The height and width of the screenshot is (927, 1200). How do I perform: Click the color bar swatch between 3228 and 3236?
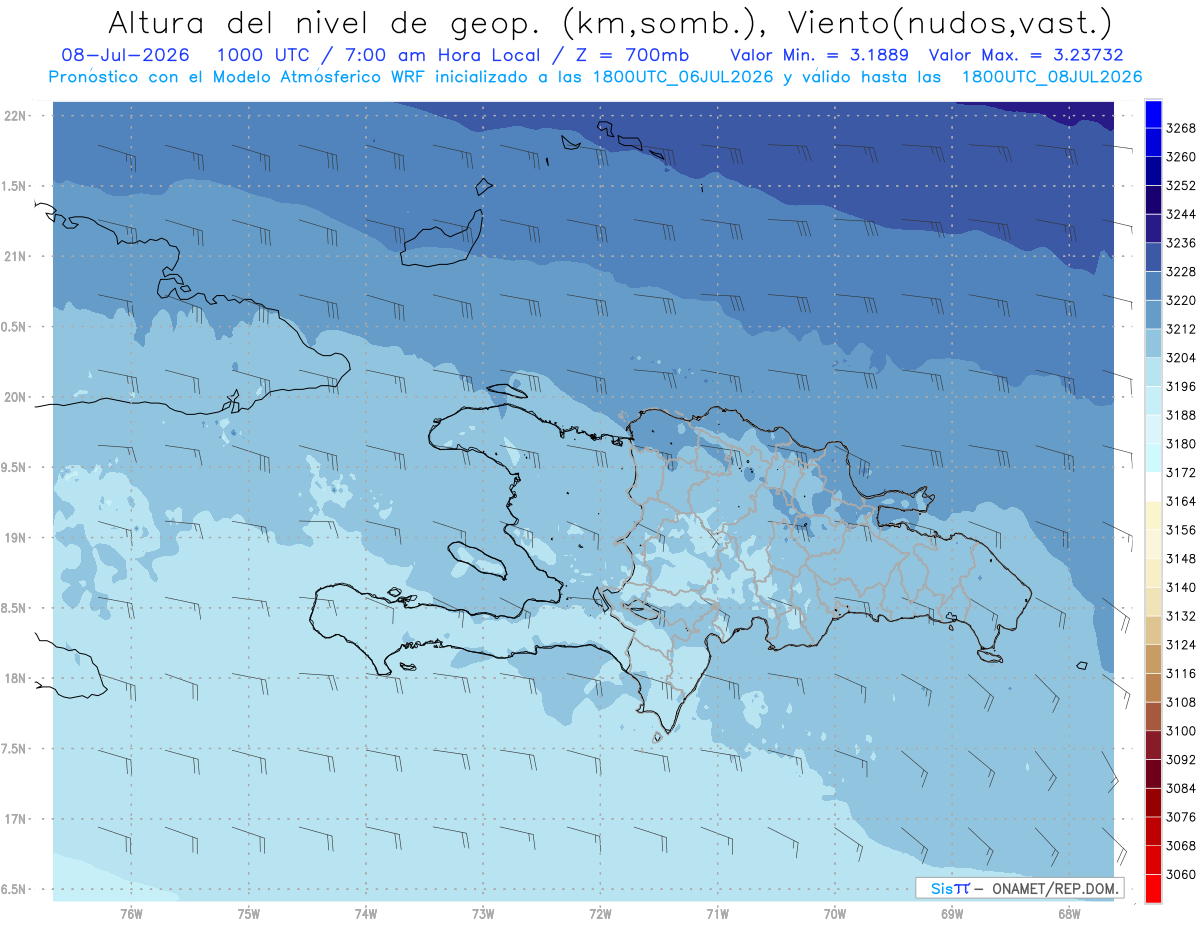point(1153,258)
